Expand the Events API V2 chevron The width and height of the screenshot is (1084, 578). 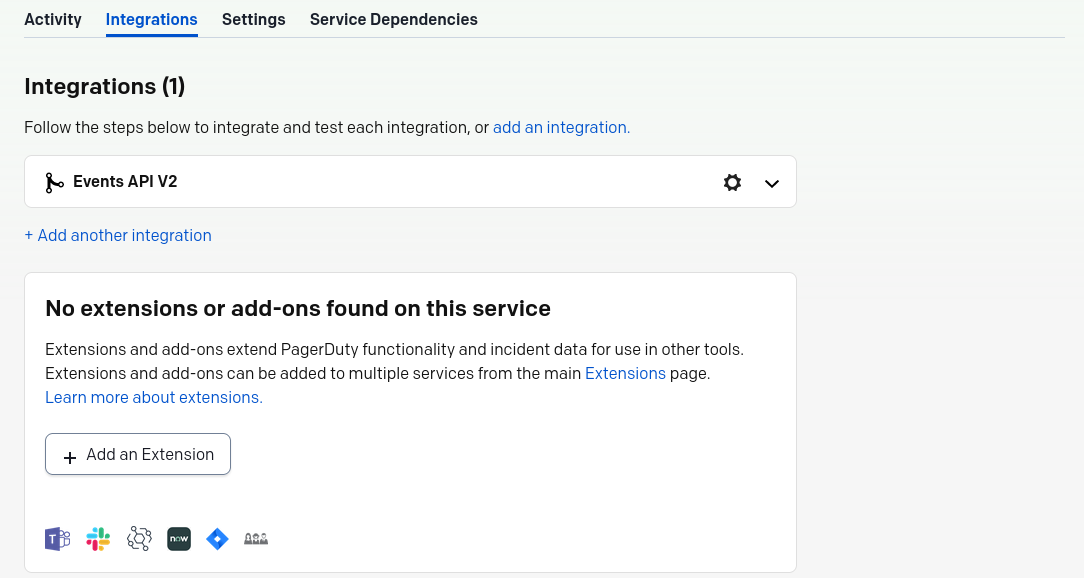(x=772, y=183)
